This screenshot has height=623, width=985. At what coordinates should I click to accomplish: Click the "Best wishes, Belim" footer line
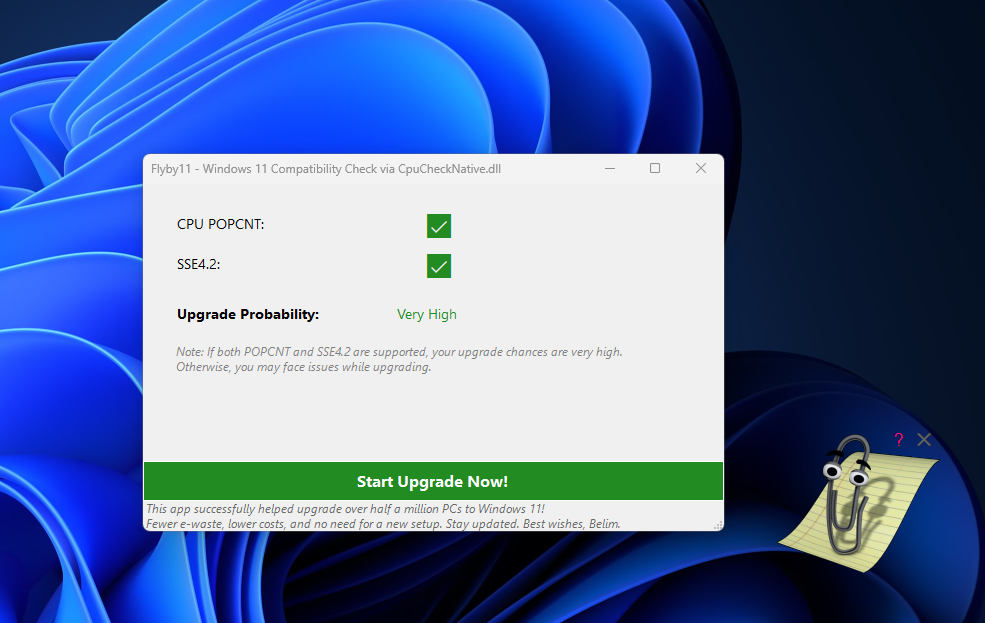coord(383,523)
